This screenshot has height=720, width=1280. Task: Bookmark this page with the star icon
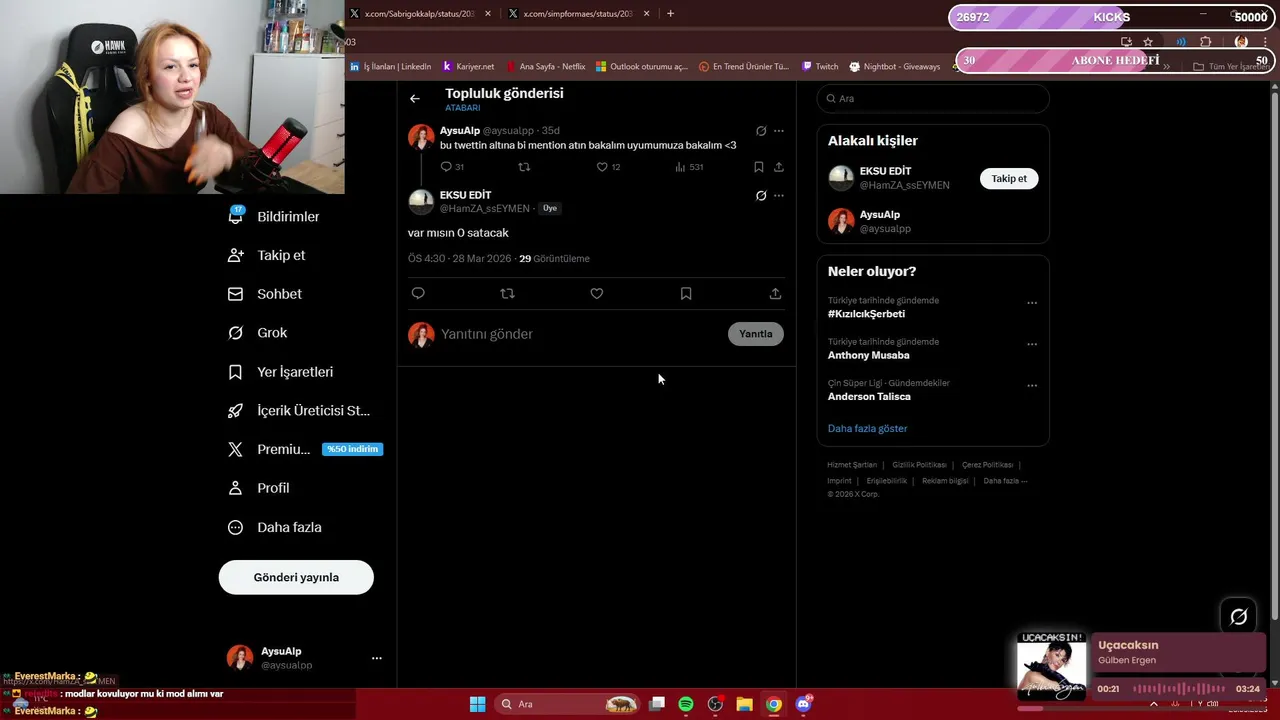[x=1148, y=42]
